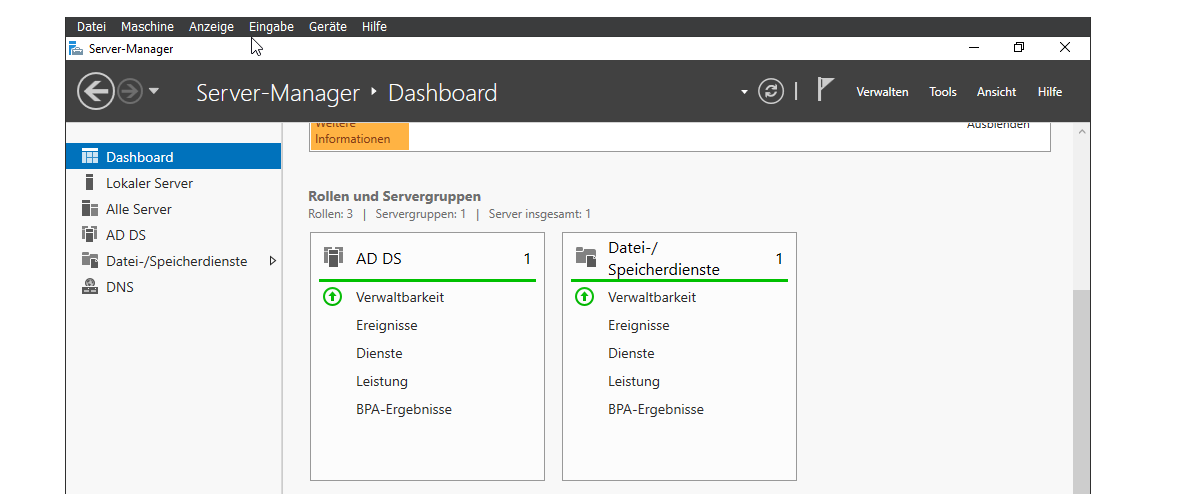This screenshot has height=494, width=1189.
Task: Select AD DS in the sidebar
Action: [174, 234]
